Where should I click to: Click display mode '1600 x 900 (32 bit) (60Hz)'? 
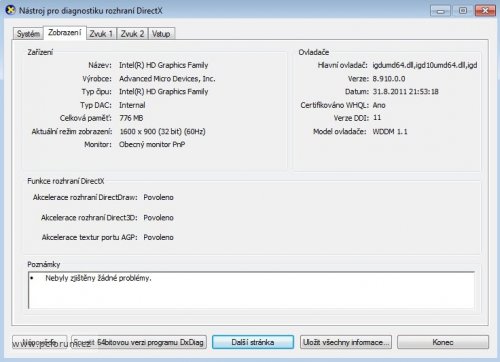click(163, 131)
